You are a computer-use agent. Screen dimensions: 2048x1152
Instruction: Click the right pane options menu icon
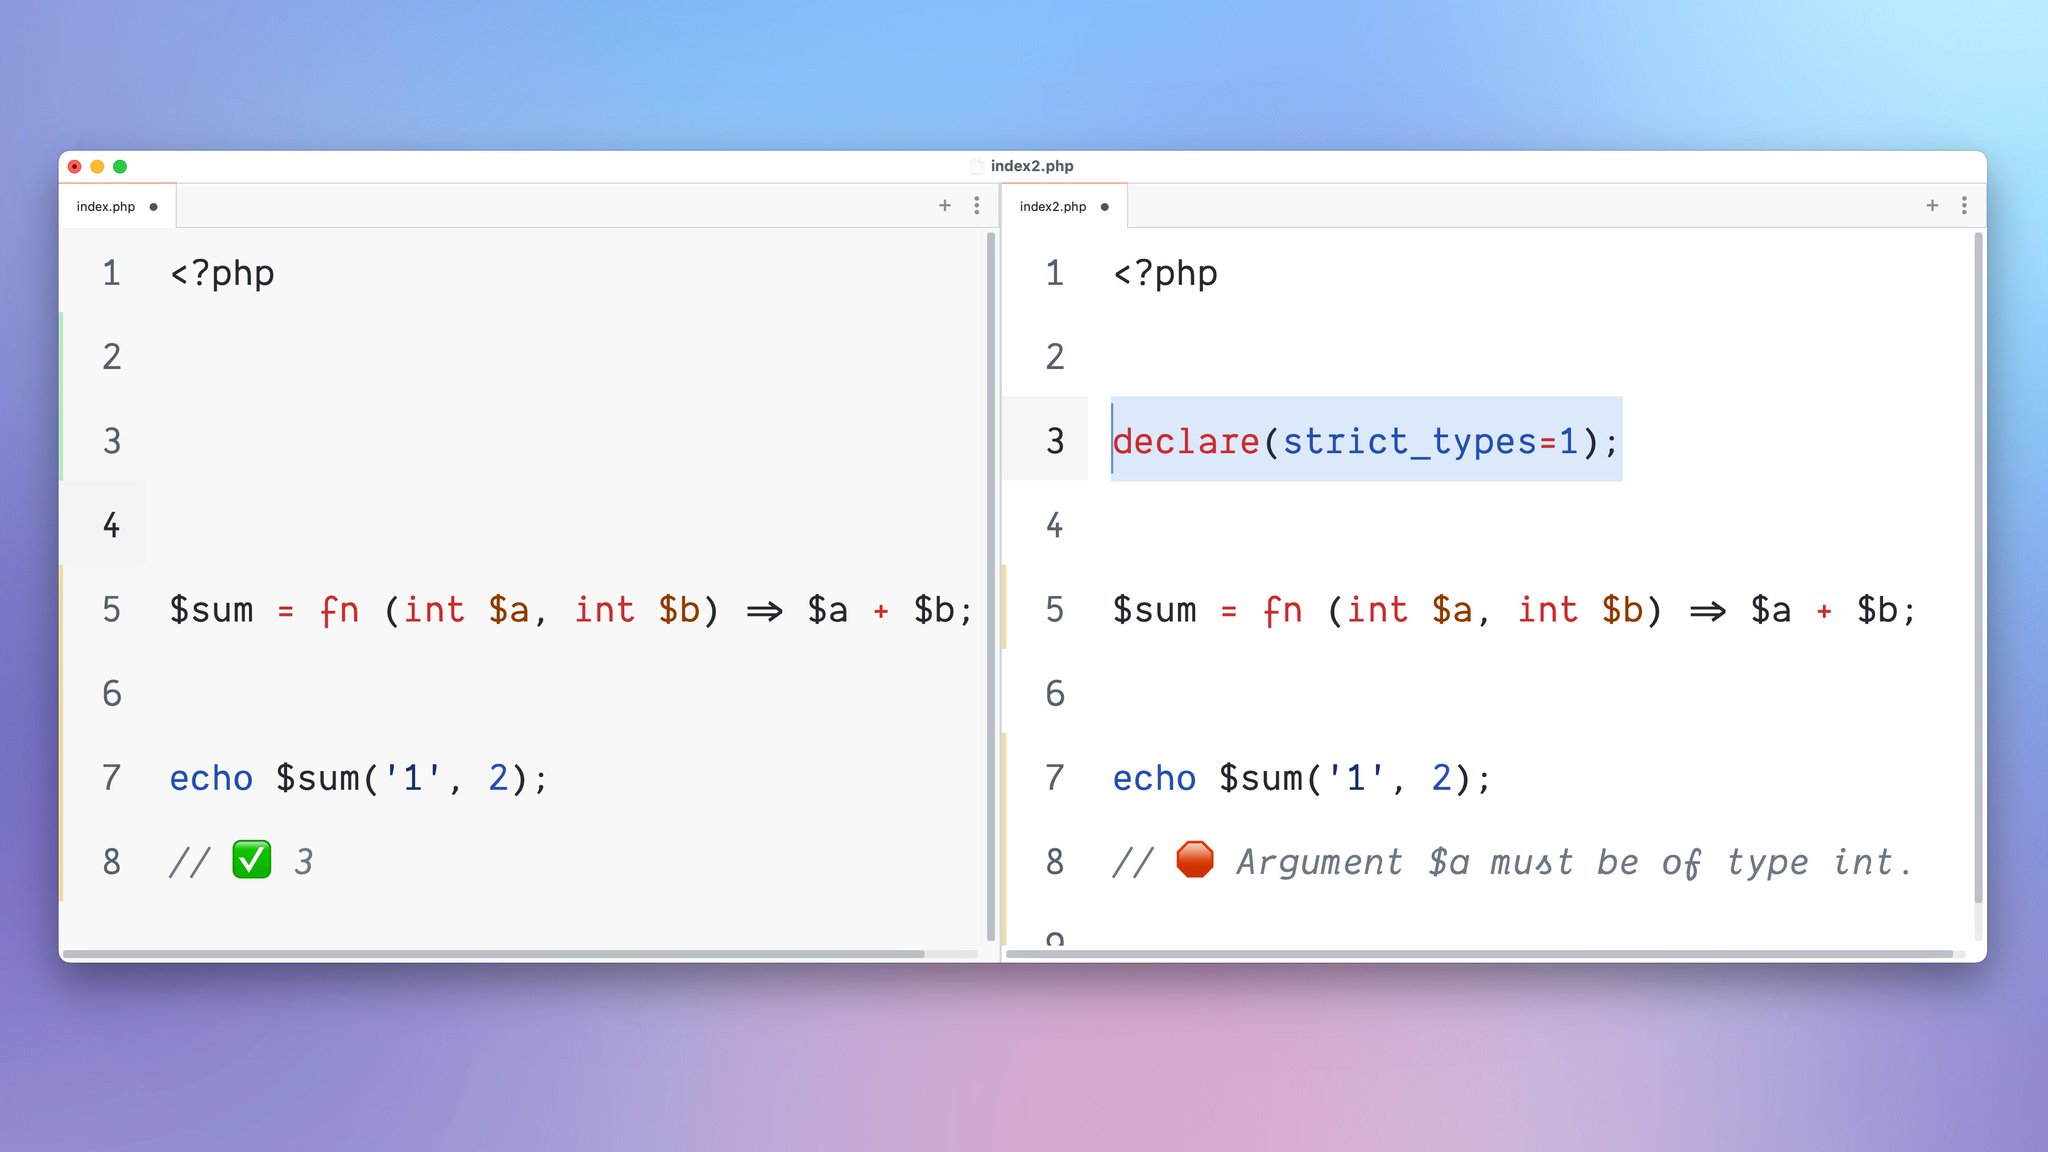tap(1964, 205)
